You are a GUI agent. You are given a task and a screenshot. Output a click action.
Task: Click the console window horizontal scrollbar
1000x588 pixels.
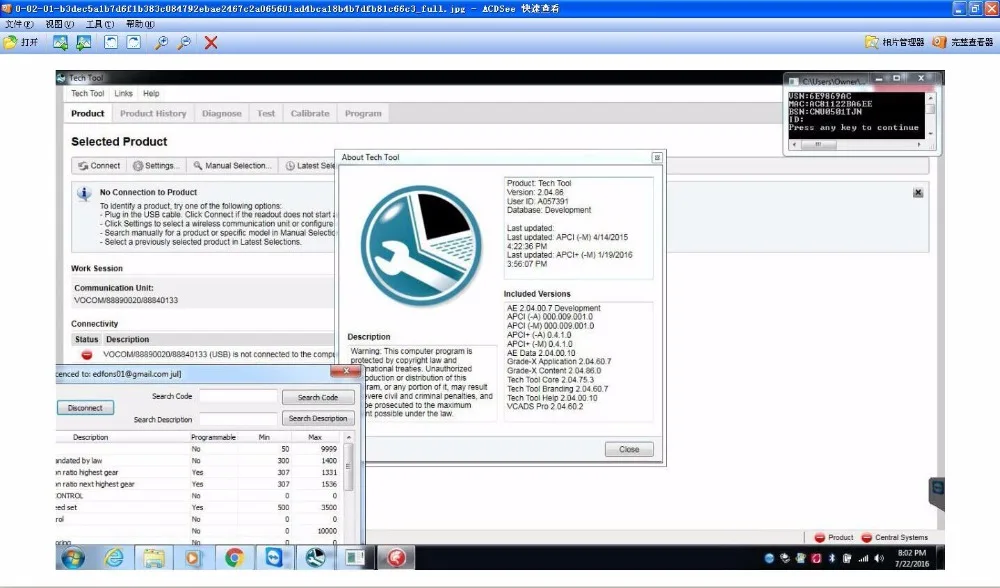tap(856, 145)
